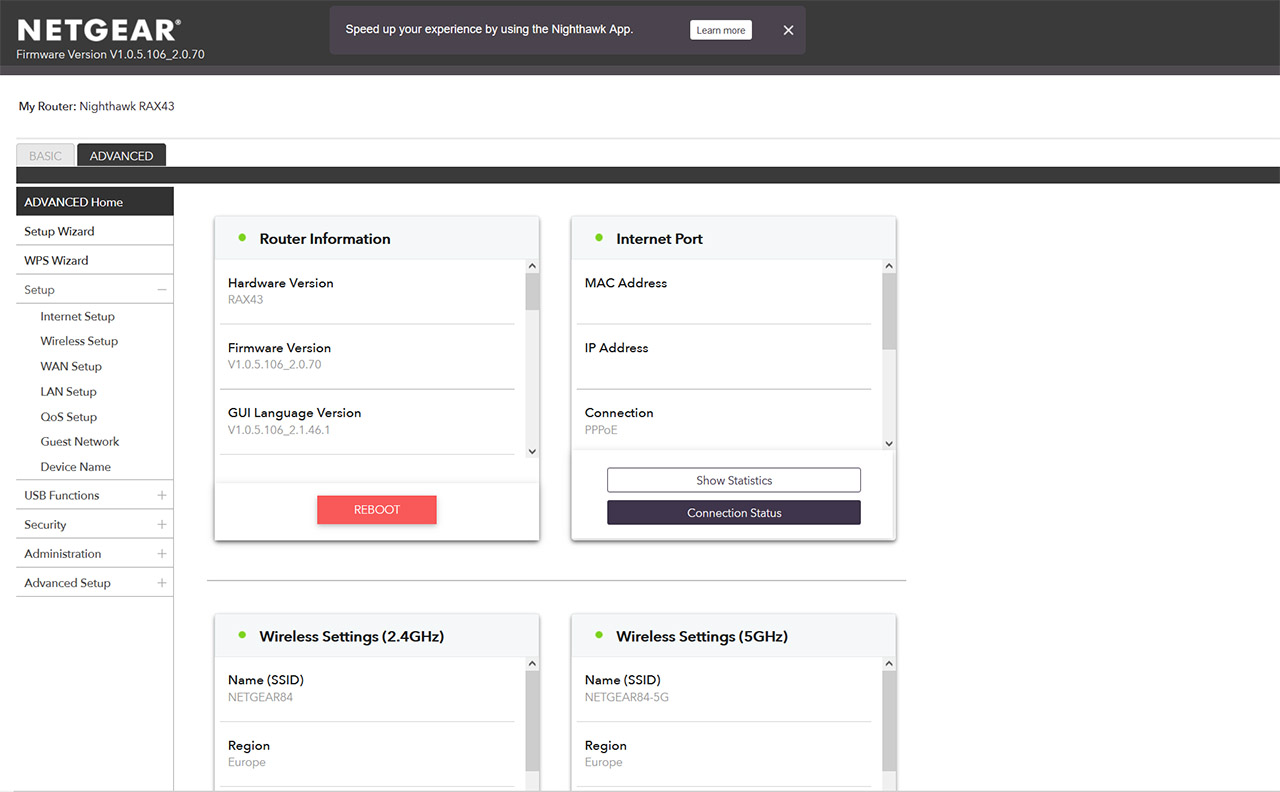Click Internet Port scrollbar up arrow
The width and height of the screenshot is (1280, 792).
[x=889, y=266]
